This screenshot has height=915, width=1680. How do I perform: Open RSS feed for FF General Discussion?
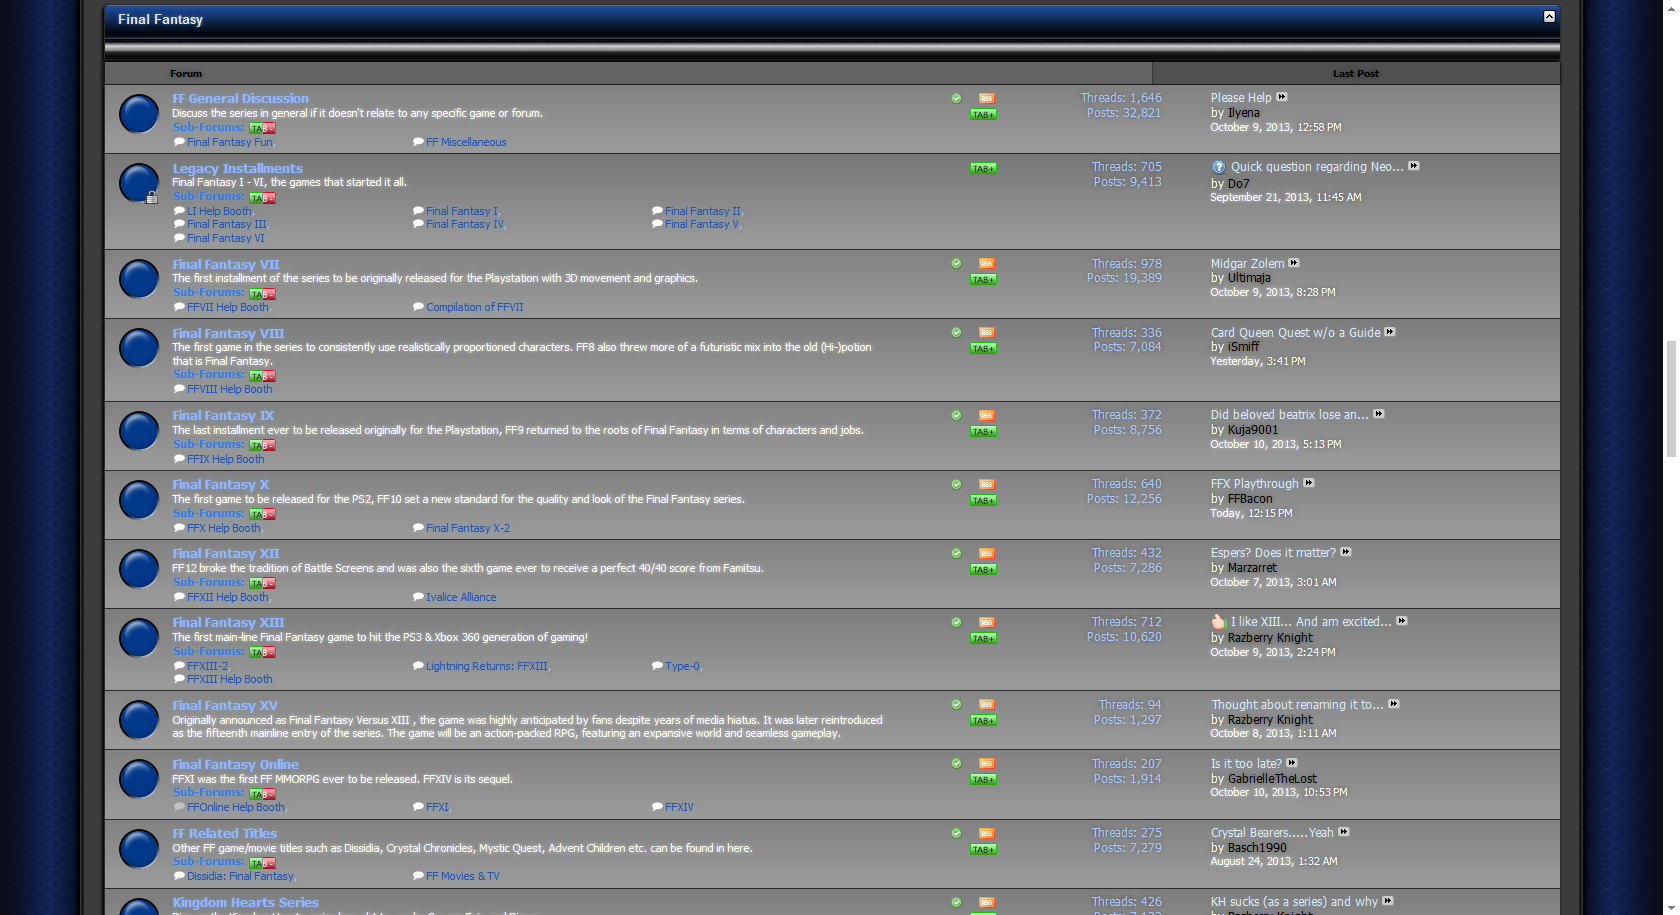(986, 98)
